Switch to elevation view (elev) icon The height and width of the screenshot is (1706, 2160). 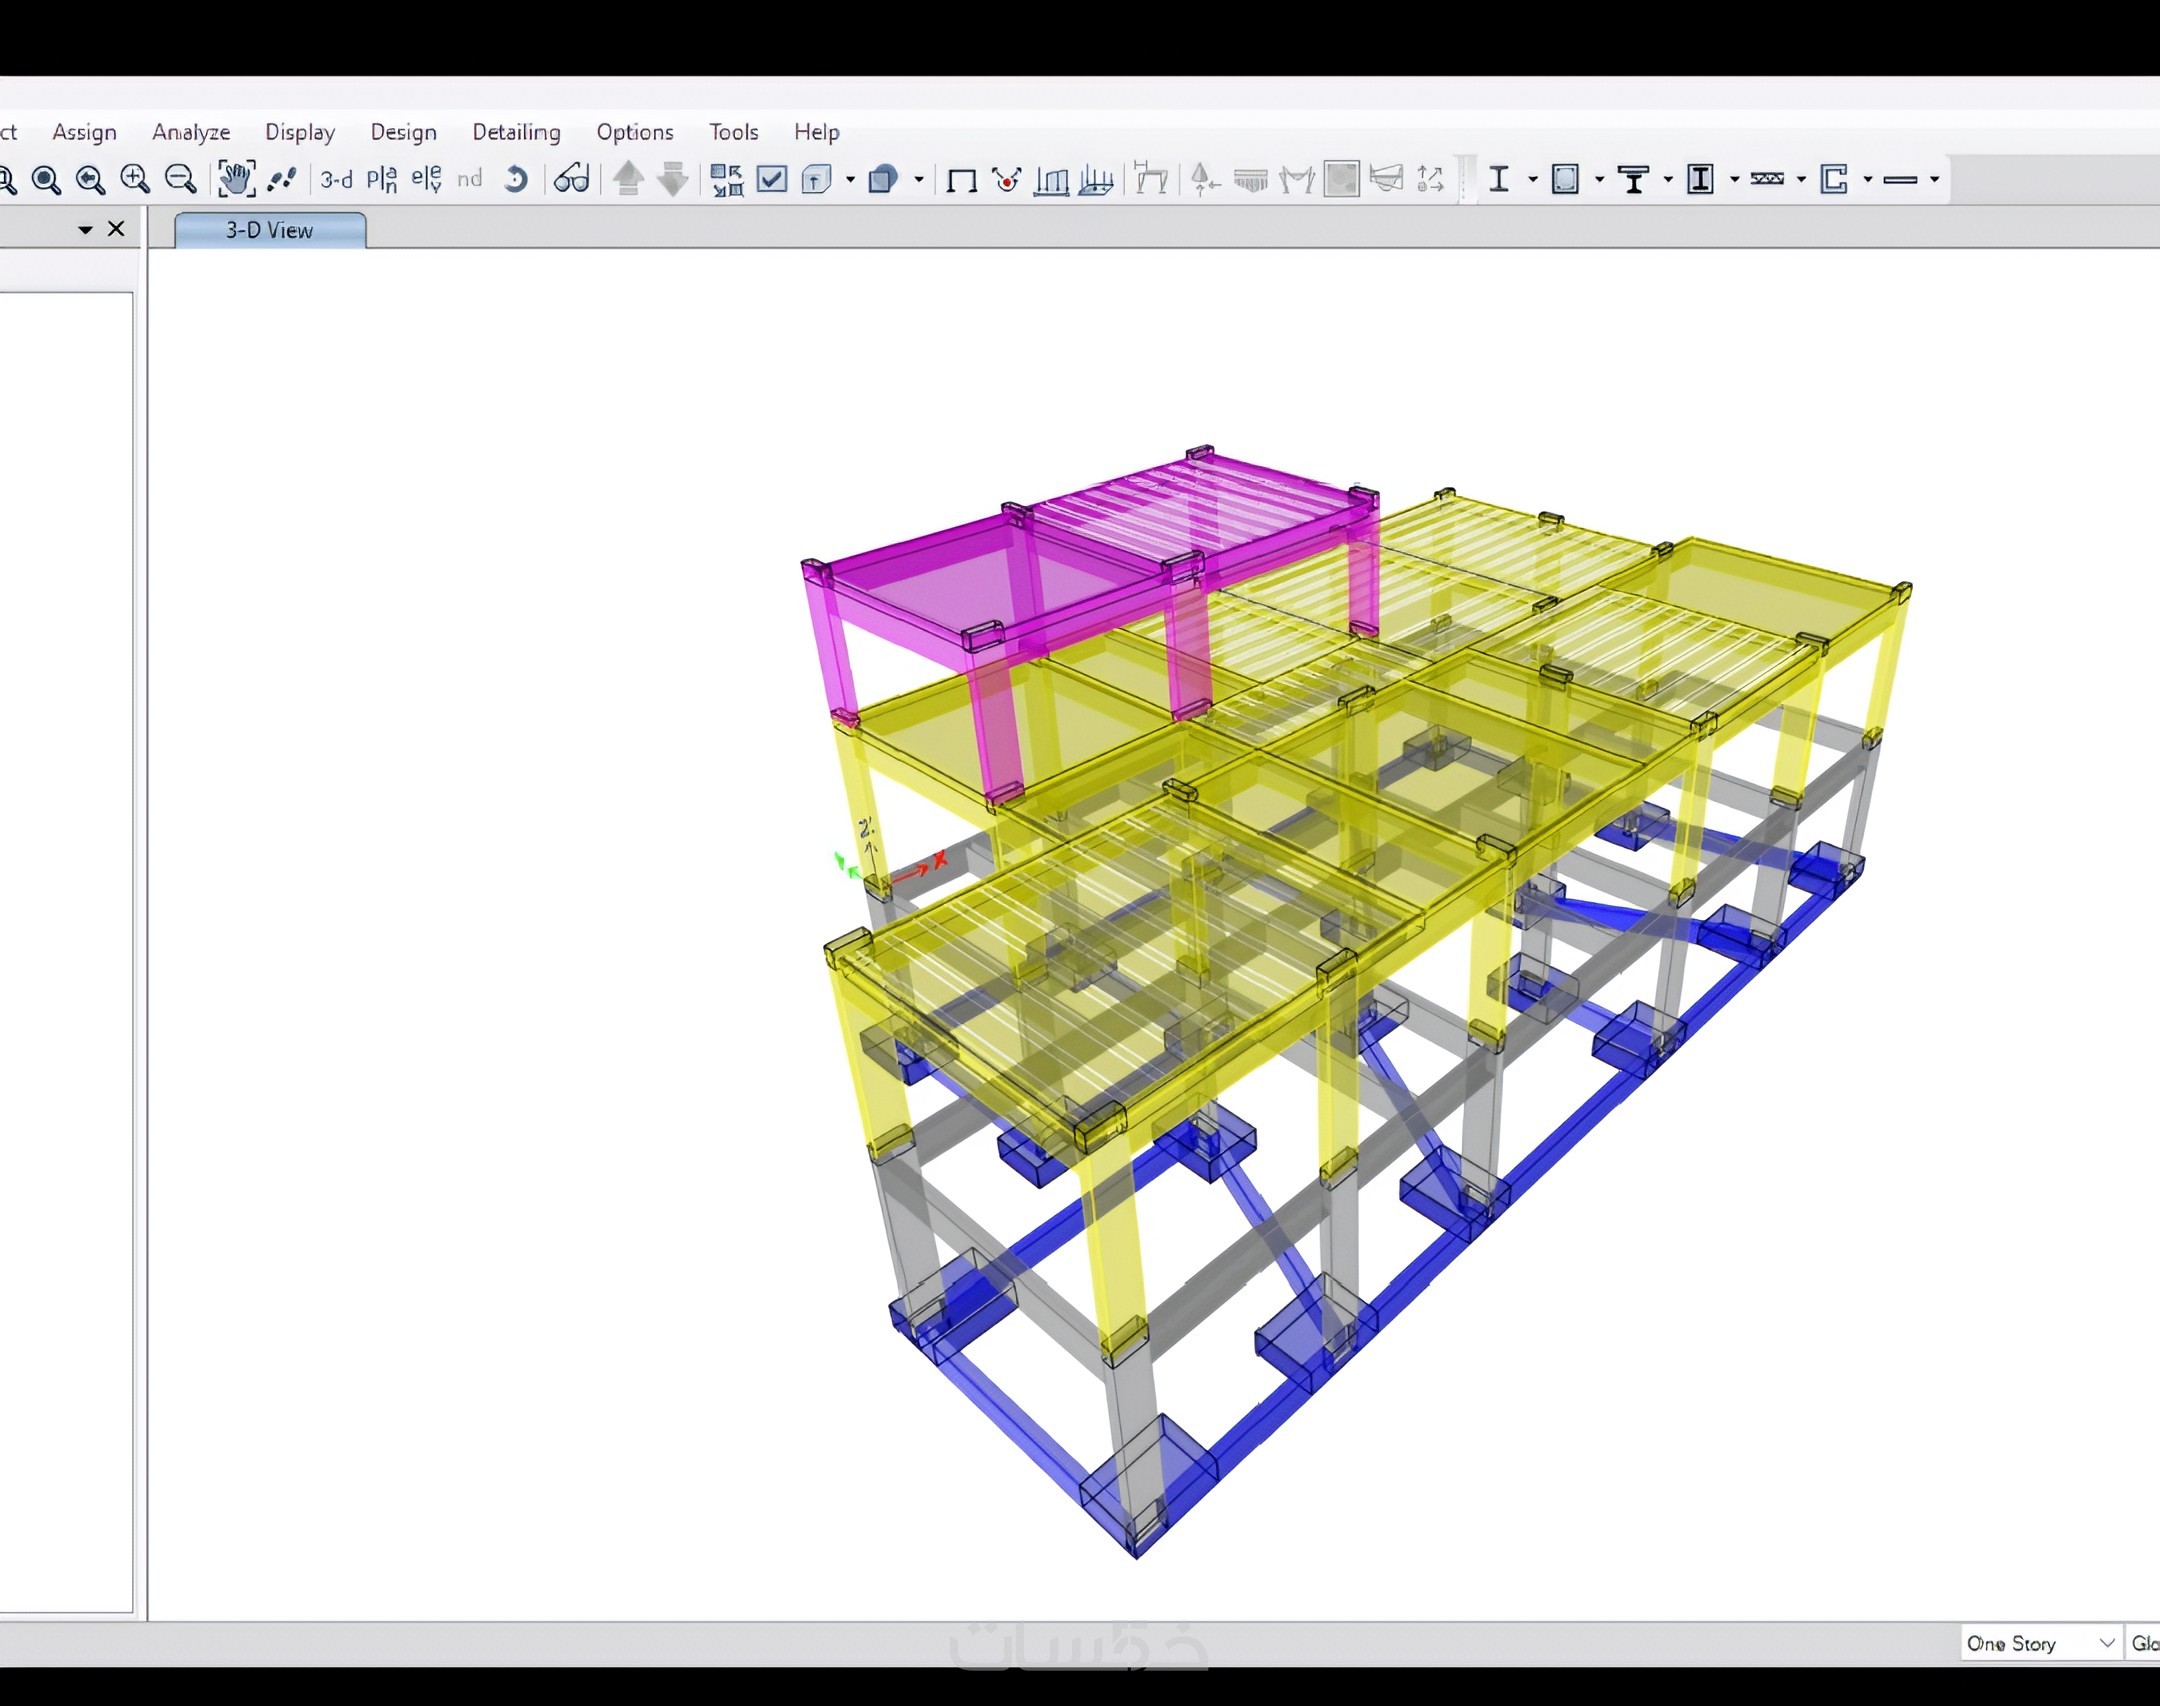click(x=426, y=179)
